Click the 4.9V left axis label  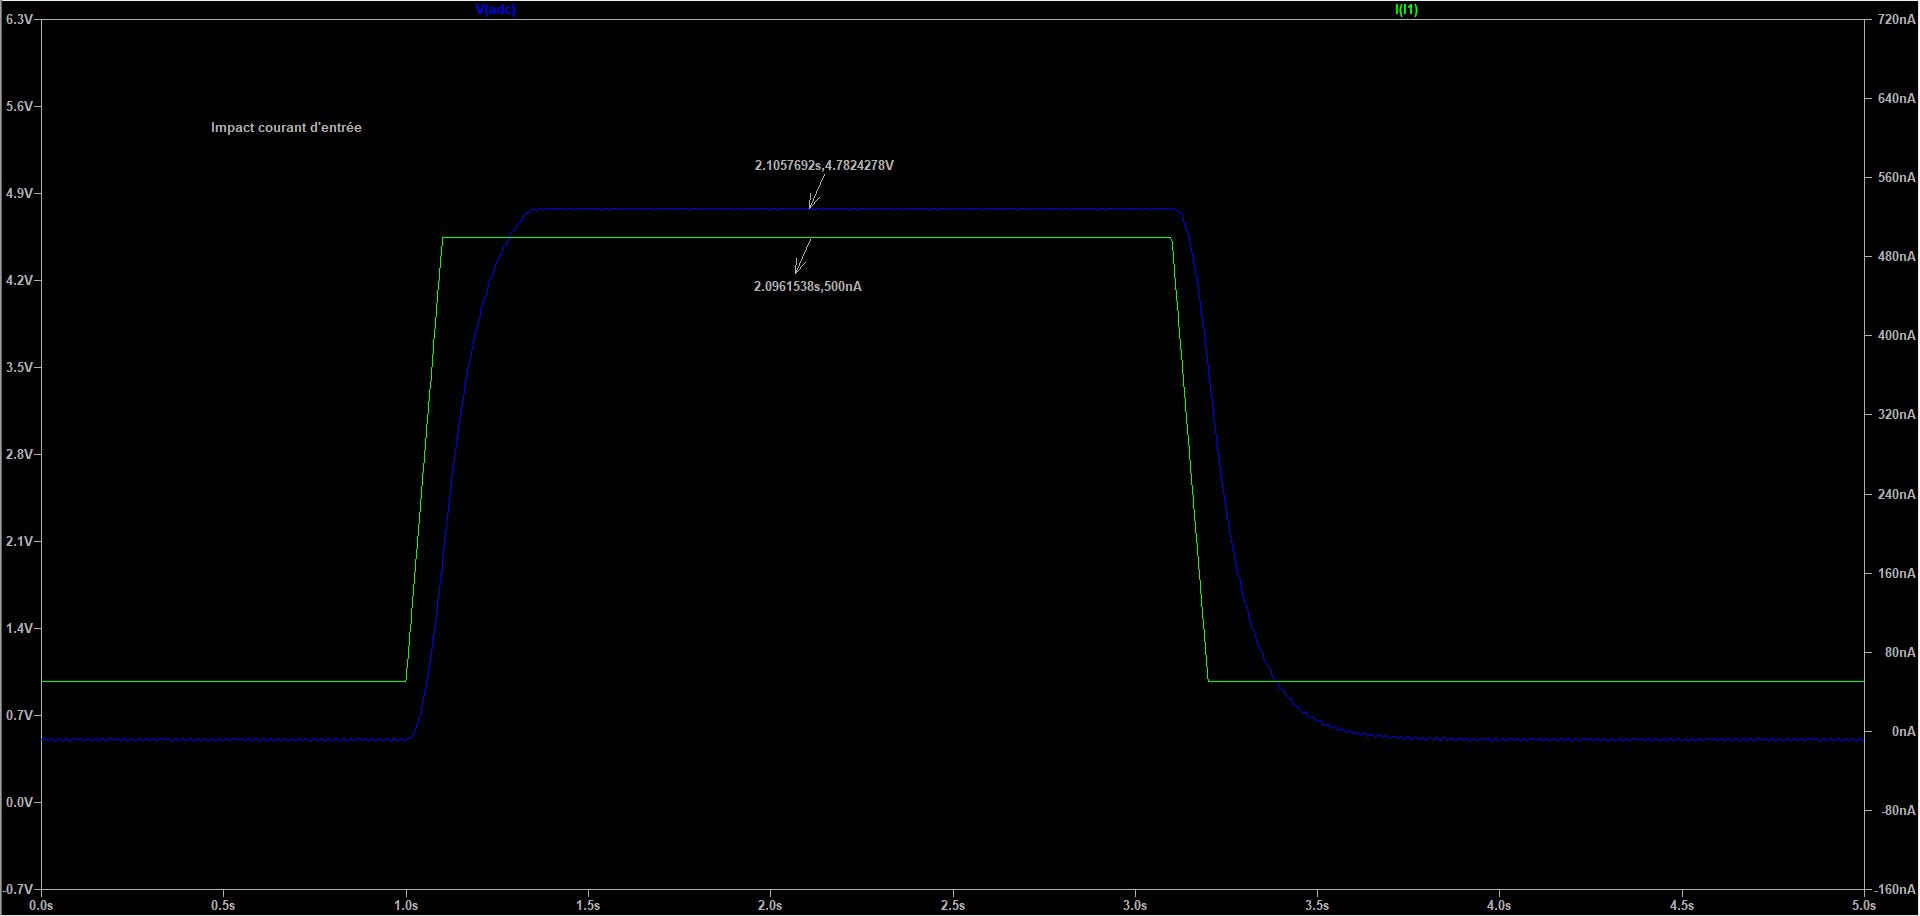19,193
